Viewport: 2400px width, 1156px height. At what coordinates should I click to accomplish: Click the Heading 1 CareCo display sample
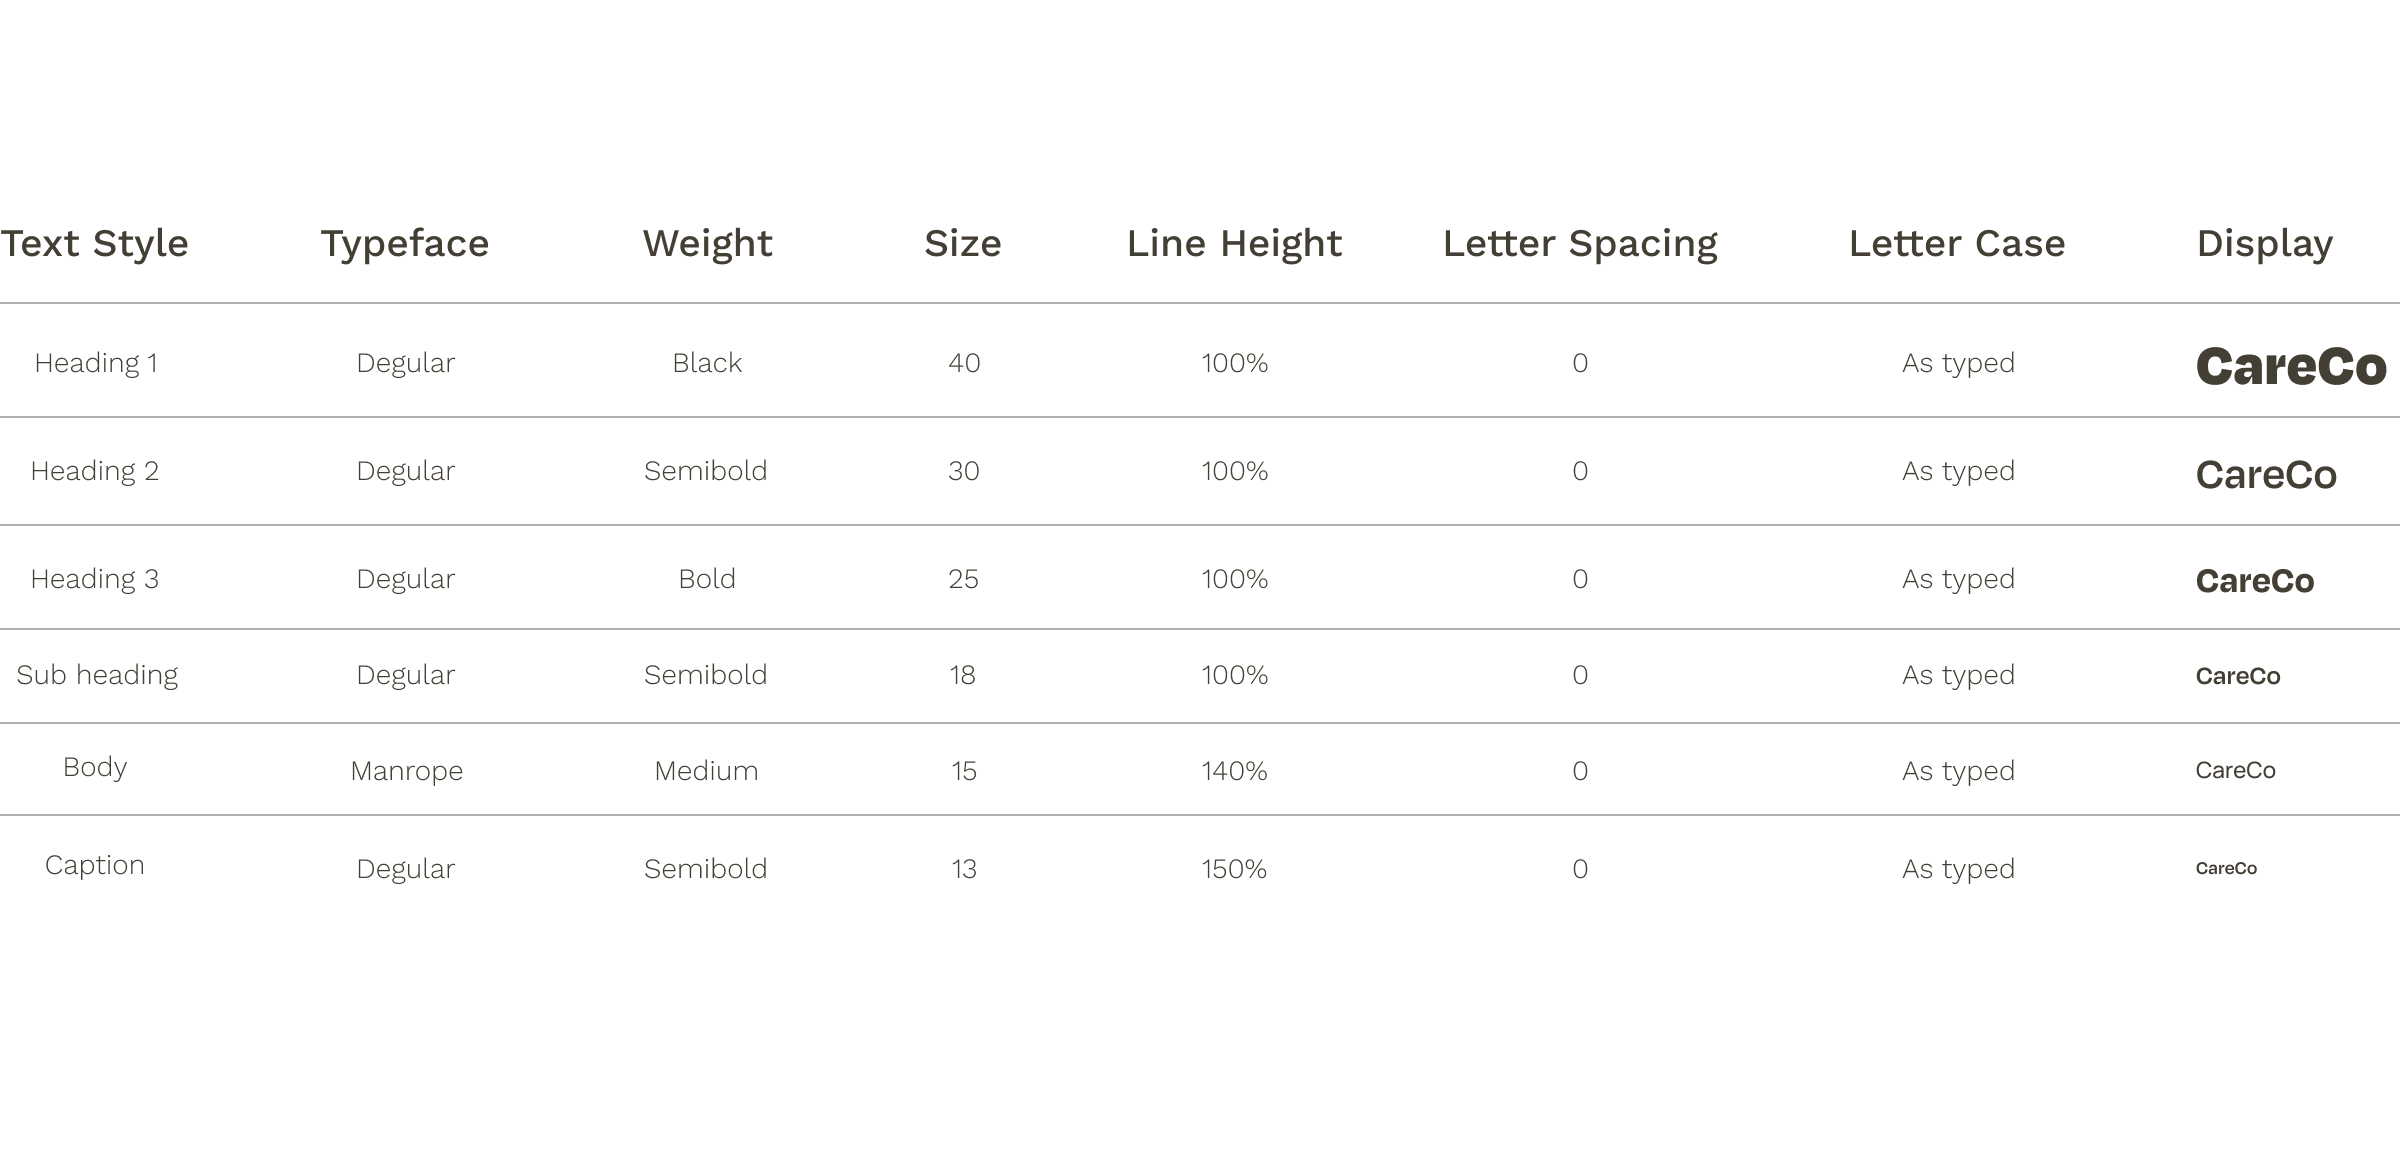click(x=2291, y=367)
